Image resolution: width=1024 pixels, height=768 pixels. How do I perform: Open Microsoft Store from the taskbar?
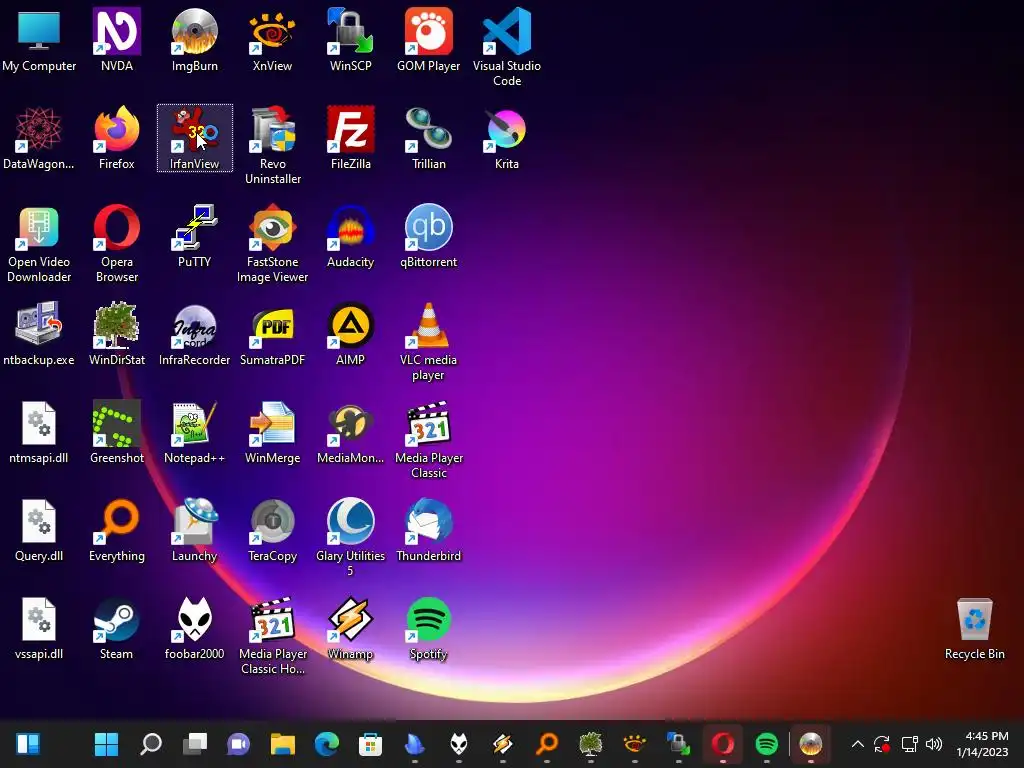coord(370,743)
